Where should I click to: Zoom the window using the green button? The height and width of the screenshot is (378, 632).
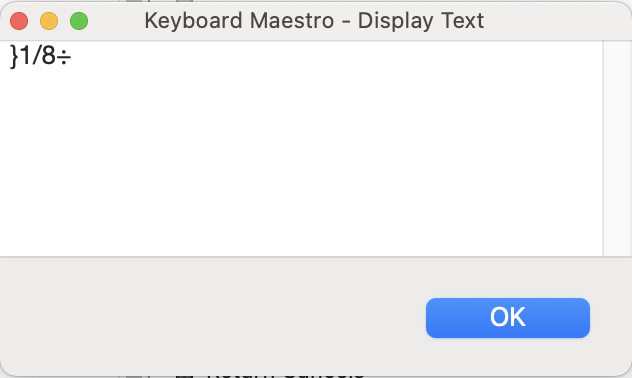click(79, 21)
